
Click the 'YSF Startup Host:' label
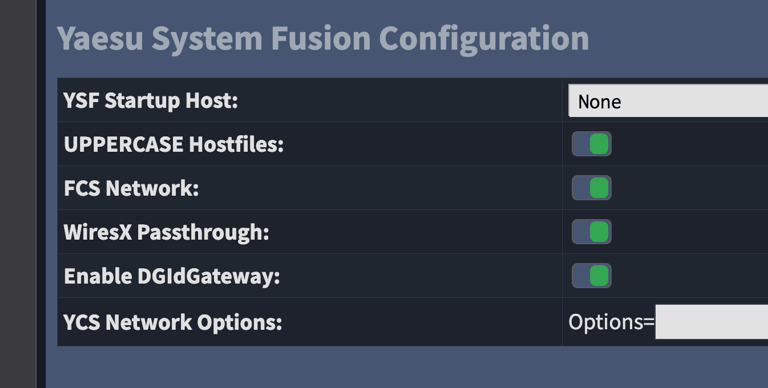coord(150,100)
